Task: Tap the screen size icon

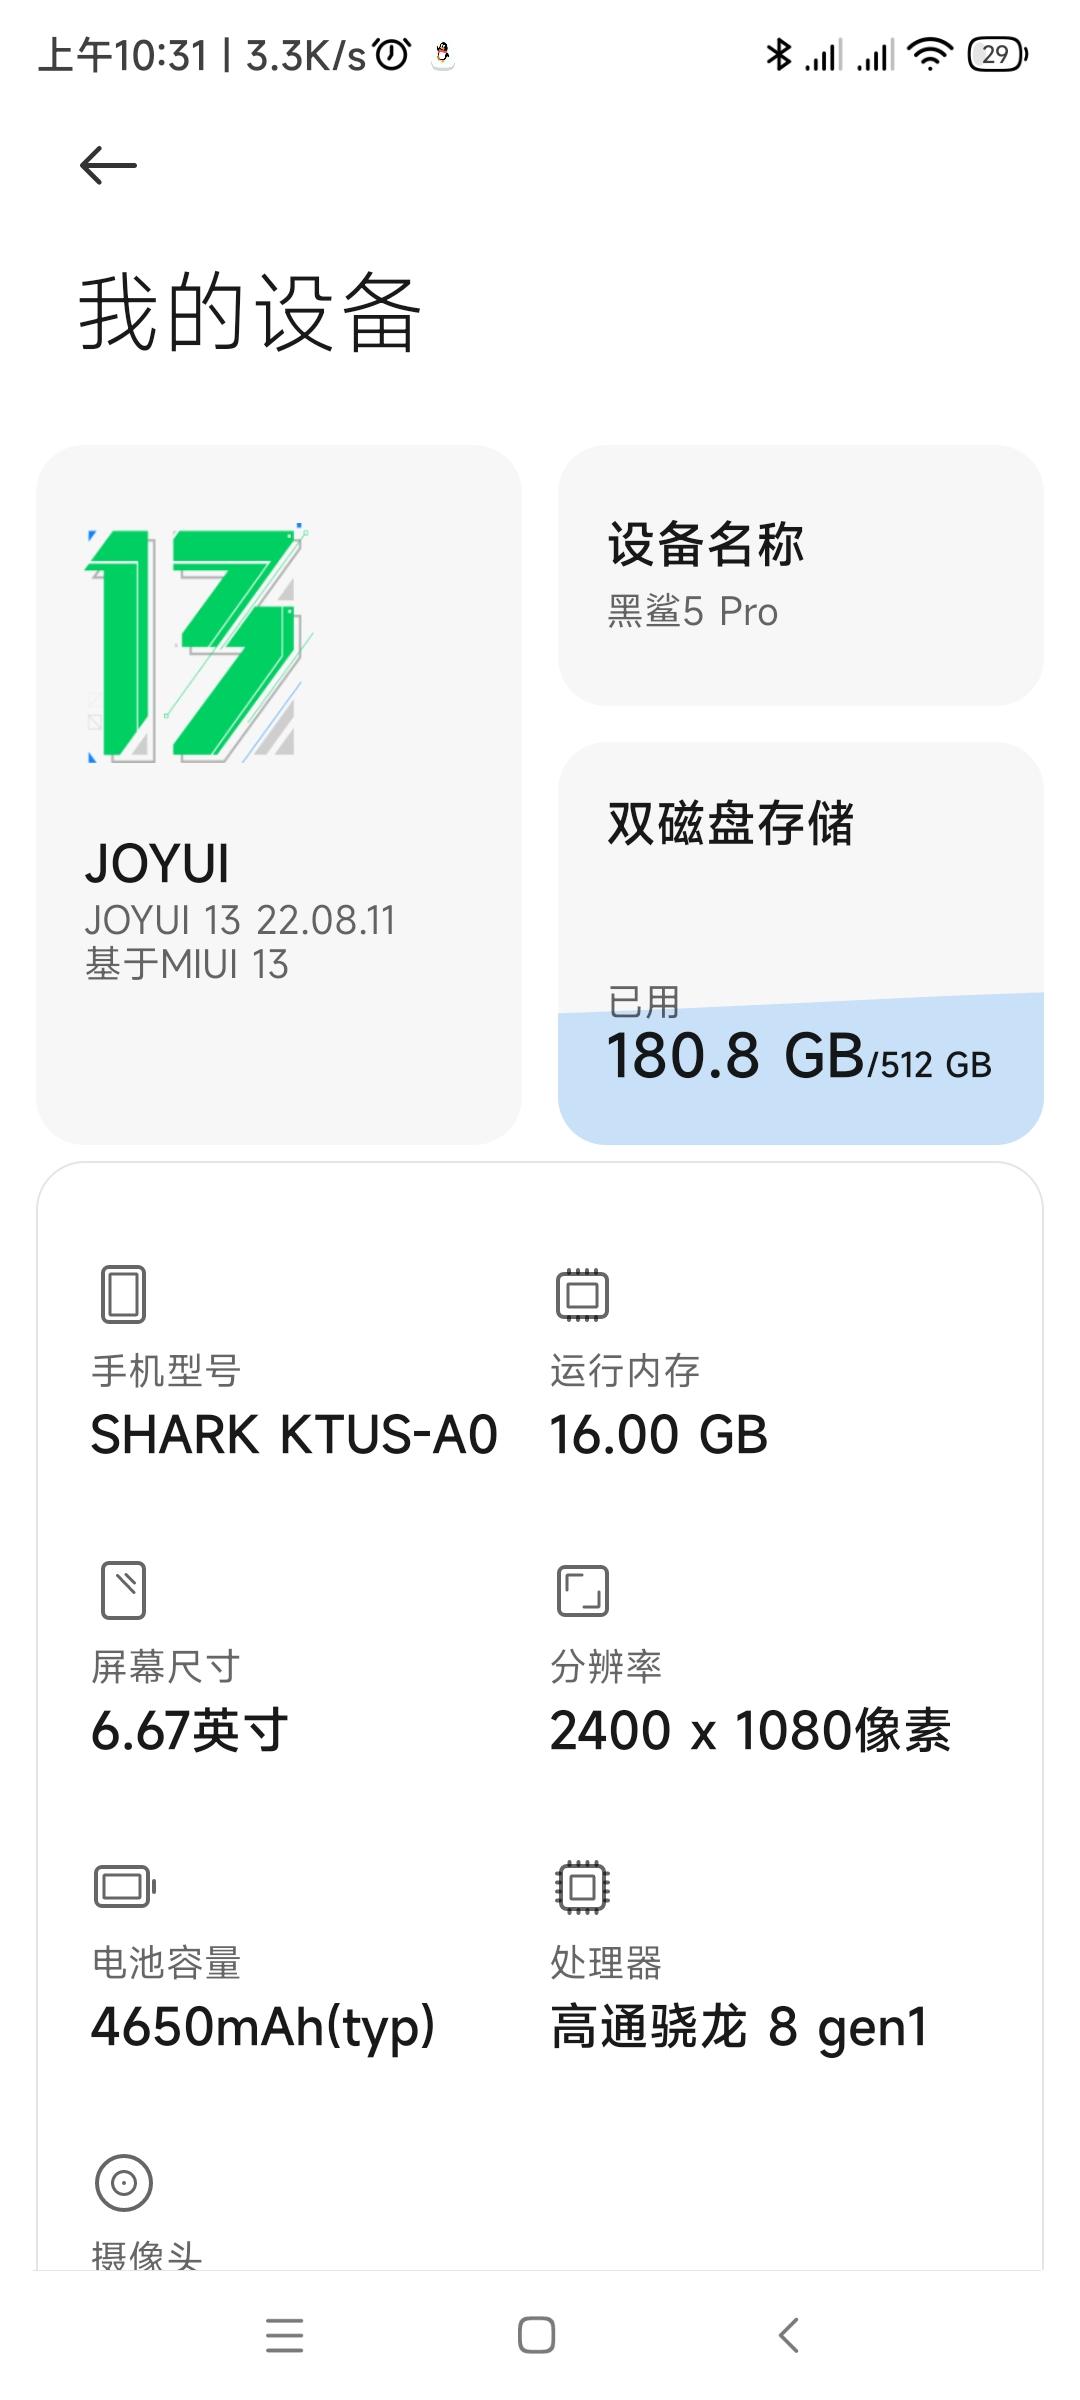Action: (x=124, y=1590)
